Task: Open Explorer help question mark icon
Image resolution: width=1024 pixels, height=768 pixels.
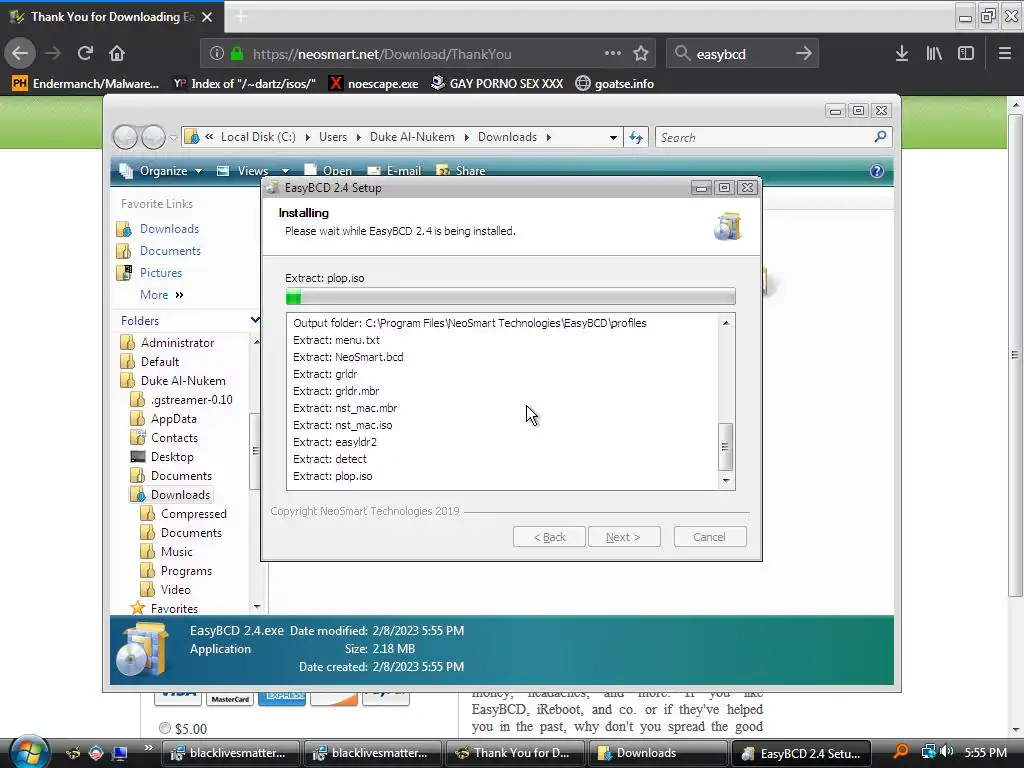Action: coord(876,171)
